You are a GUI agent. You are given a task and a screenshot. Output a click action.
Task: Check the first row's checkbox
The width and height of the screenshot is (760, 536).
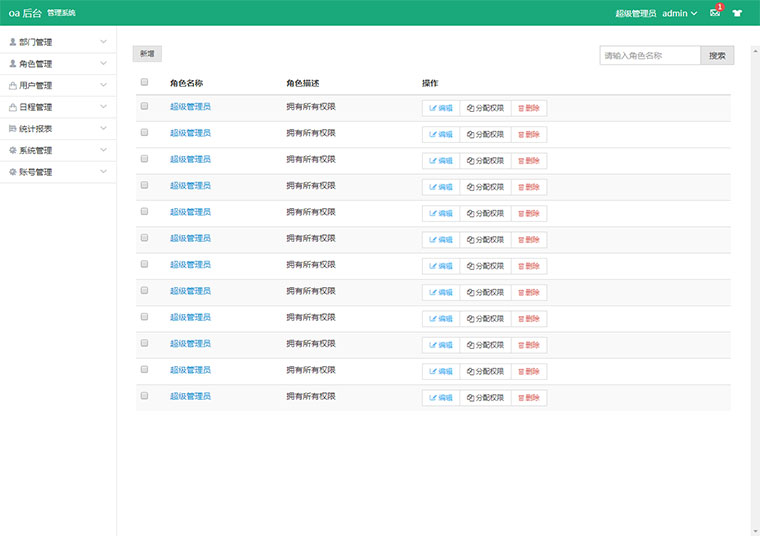(144, 106)
